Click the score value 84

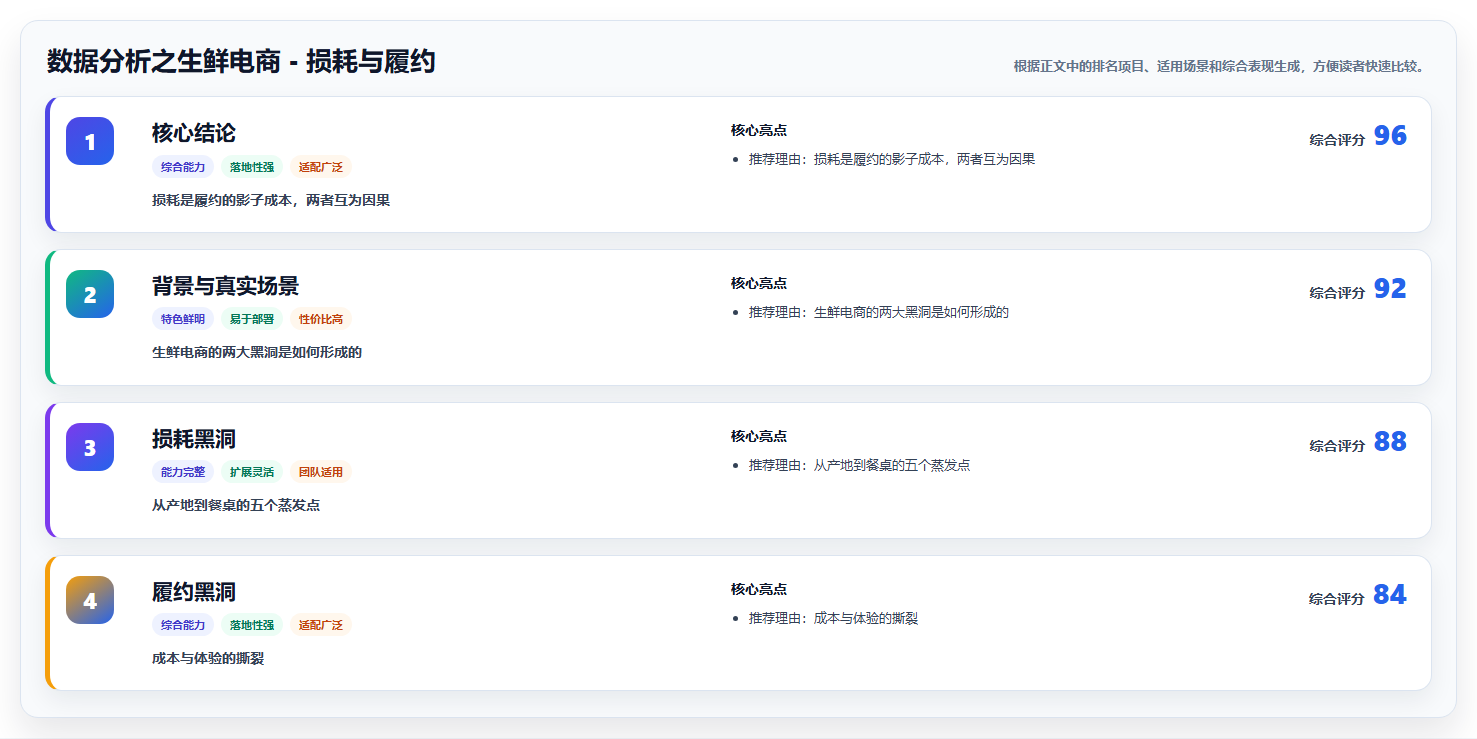(x=1390, y=595)
